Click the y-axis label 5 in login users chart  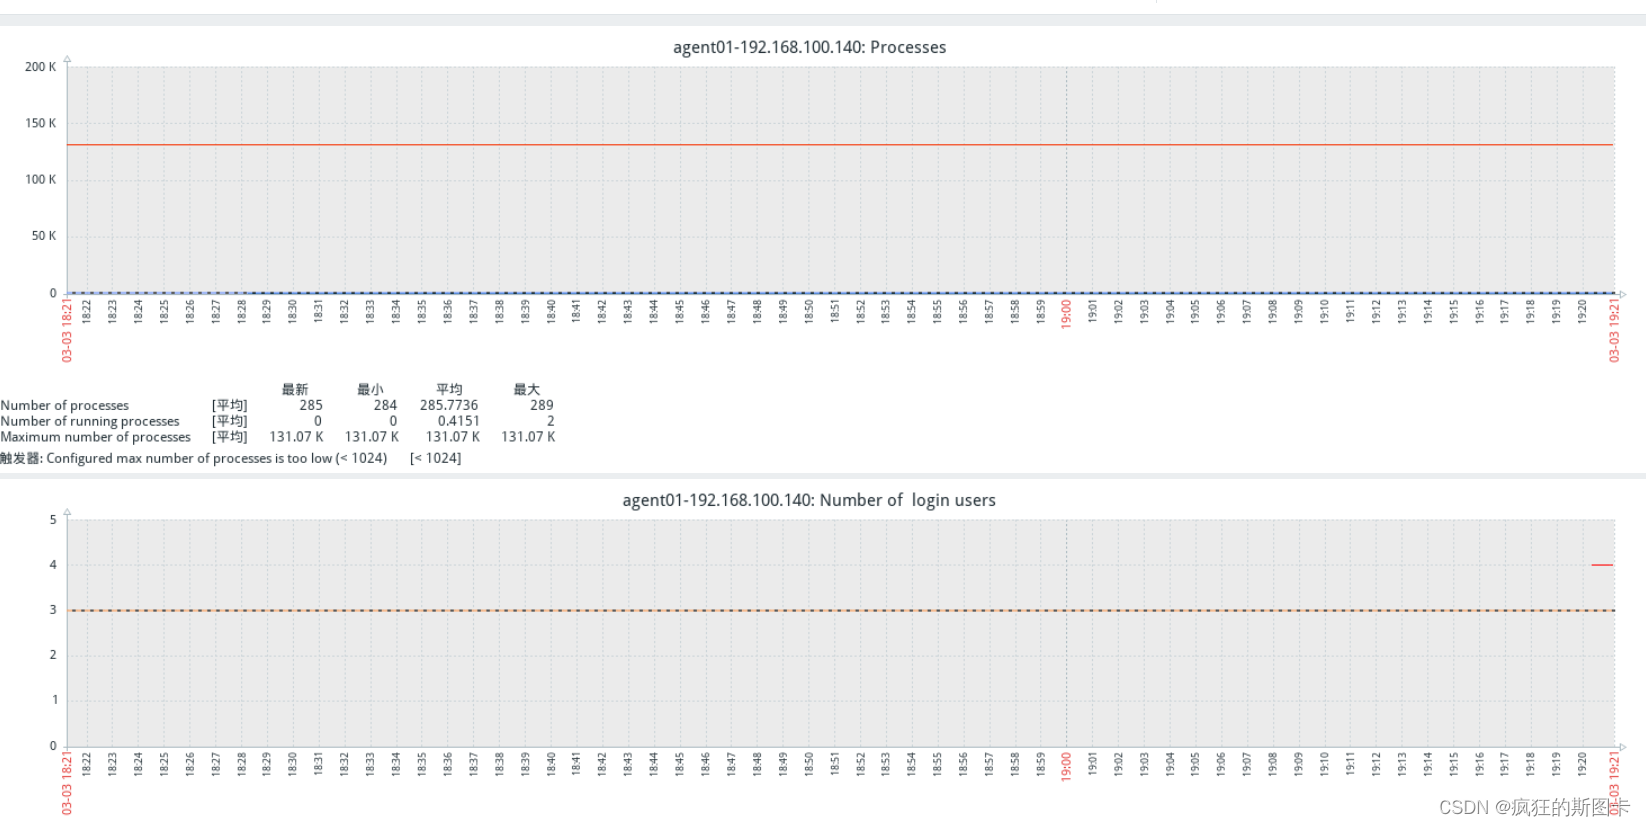point(53,520)
